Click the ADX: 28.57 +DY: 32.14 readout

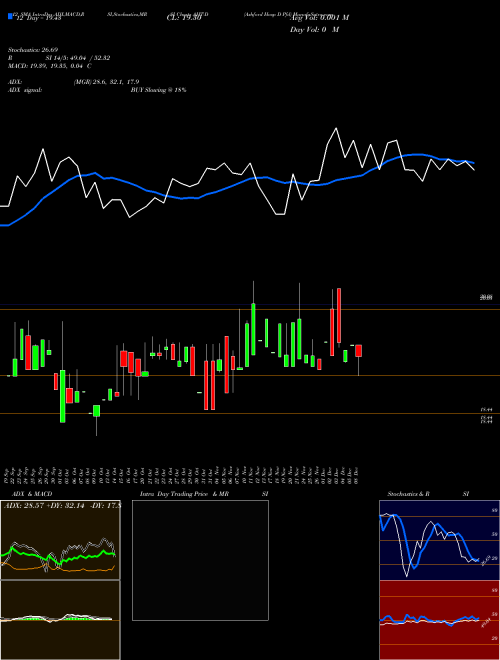pyautogui.click(x=62, y=505)
